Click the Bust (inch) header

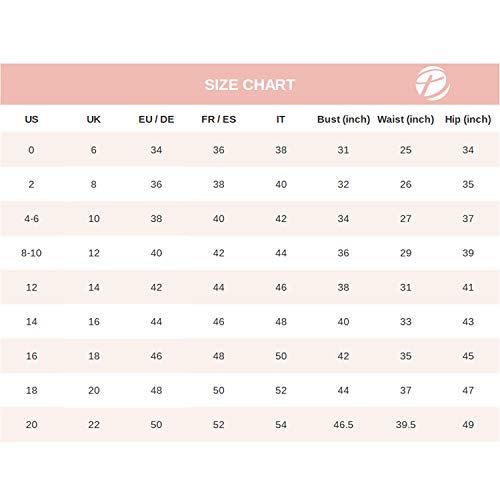344,119
